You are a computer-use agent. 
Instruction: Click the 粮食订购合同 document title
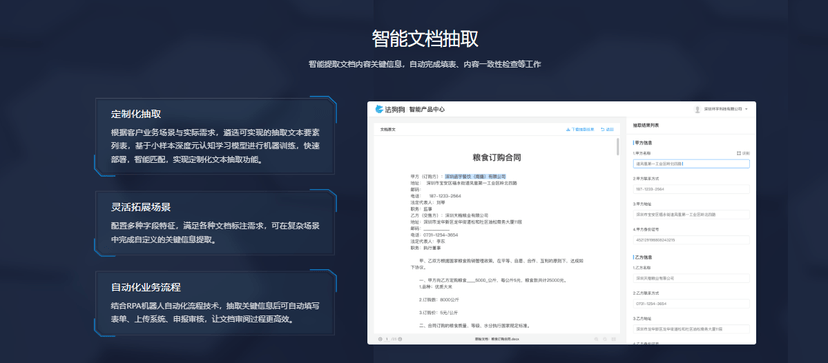tap(497, 157)
